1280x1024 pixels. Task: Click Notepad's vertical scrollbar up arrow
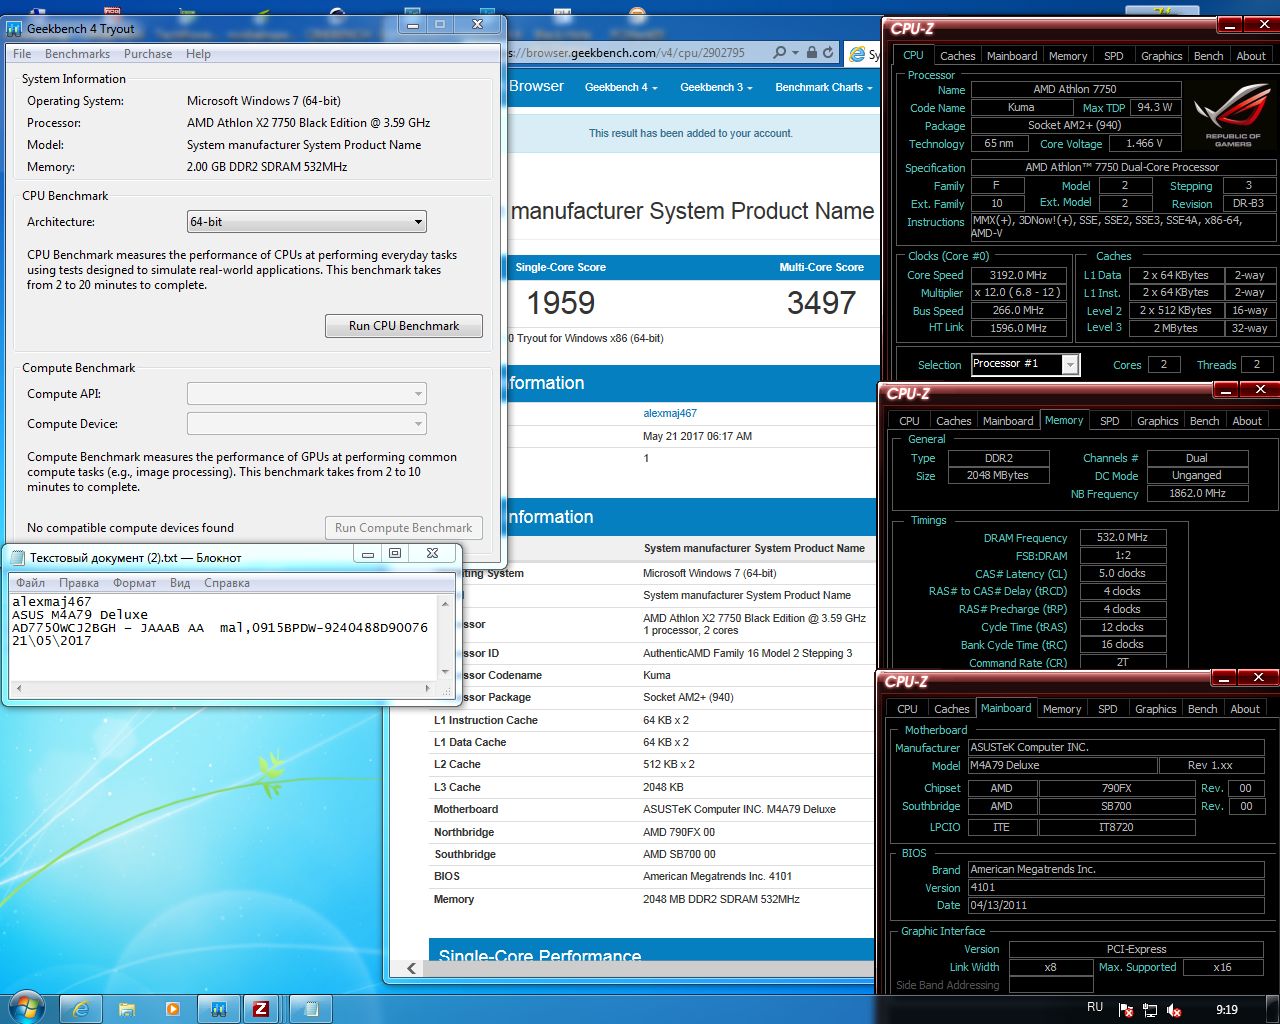click(x=445, y=603)
